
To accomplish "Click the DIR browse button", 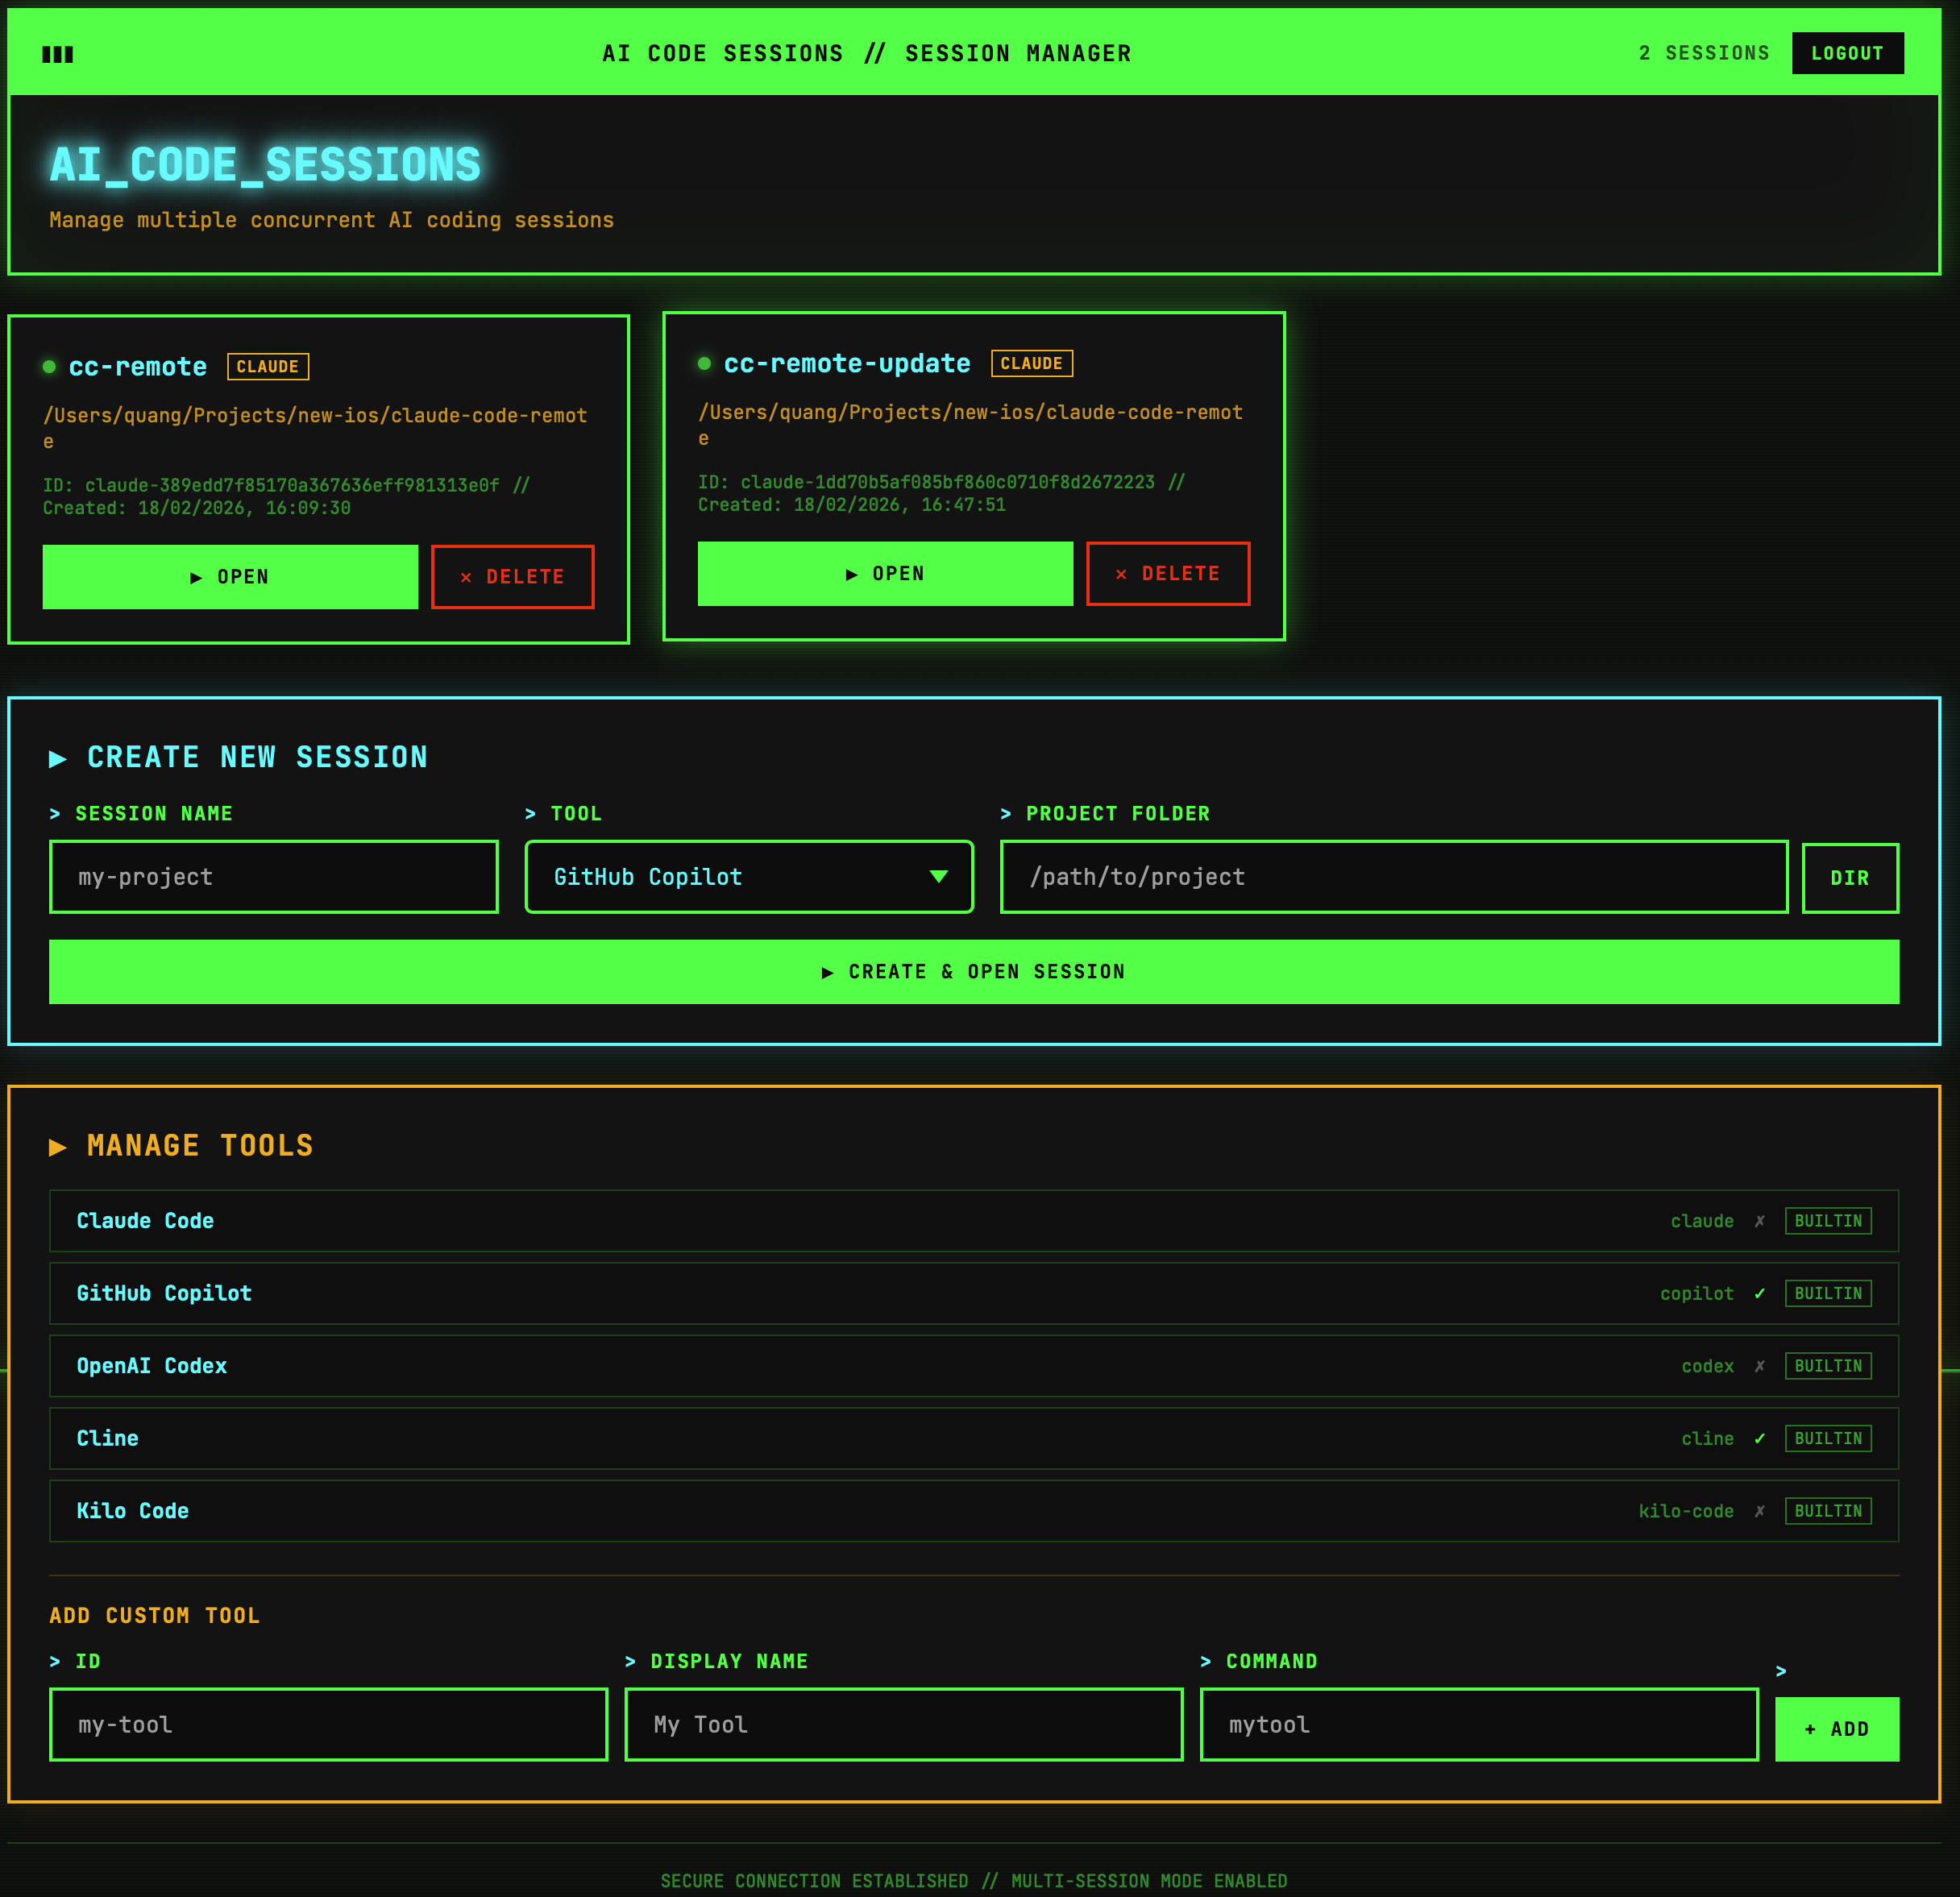I will click(x=1850, y=878).
